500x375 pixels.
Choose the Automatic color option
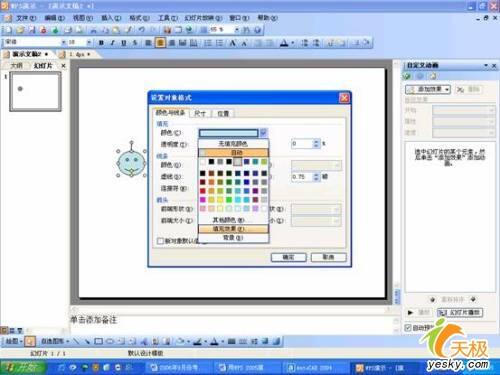pyautogui.click(x=233, y=152)
